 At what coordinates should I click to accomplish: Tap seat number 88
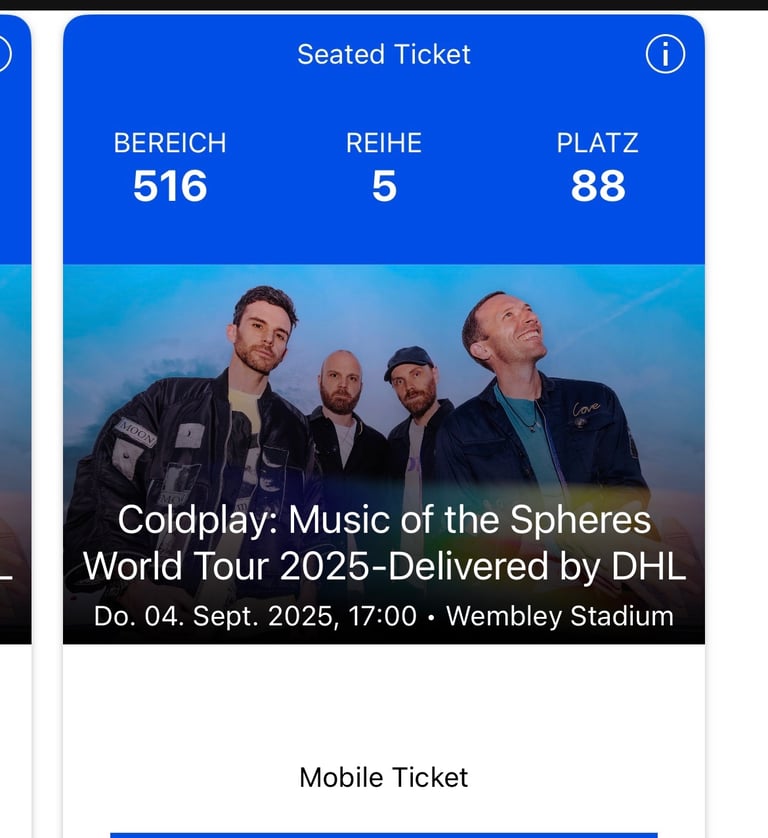point(598,186)
